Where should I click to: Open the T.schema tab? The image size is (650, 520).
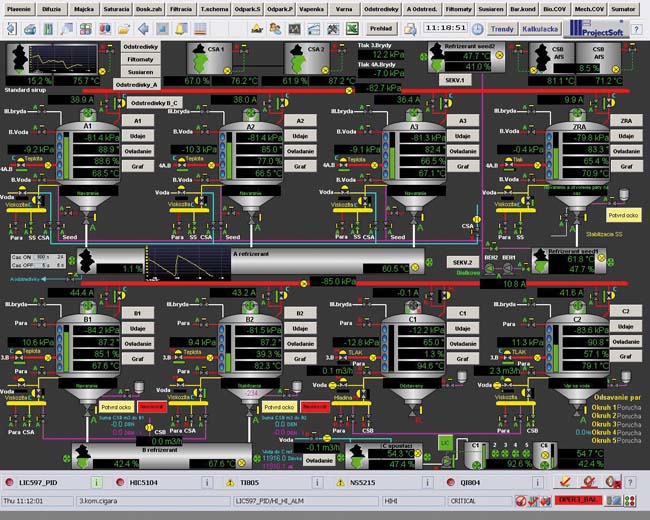coord(214,9)
